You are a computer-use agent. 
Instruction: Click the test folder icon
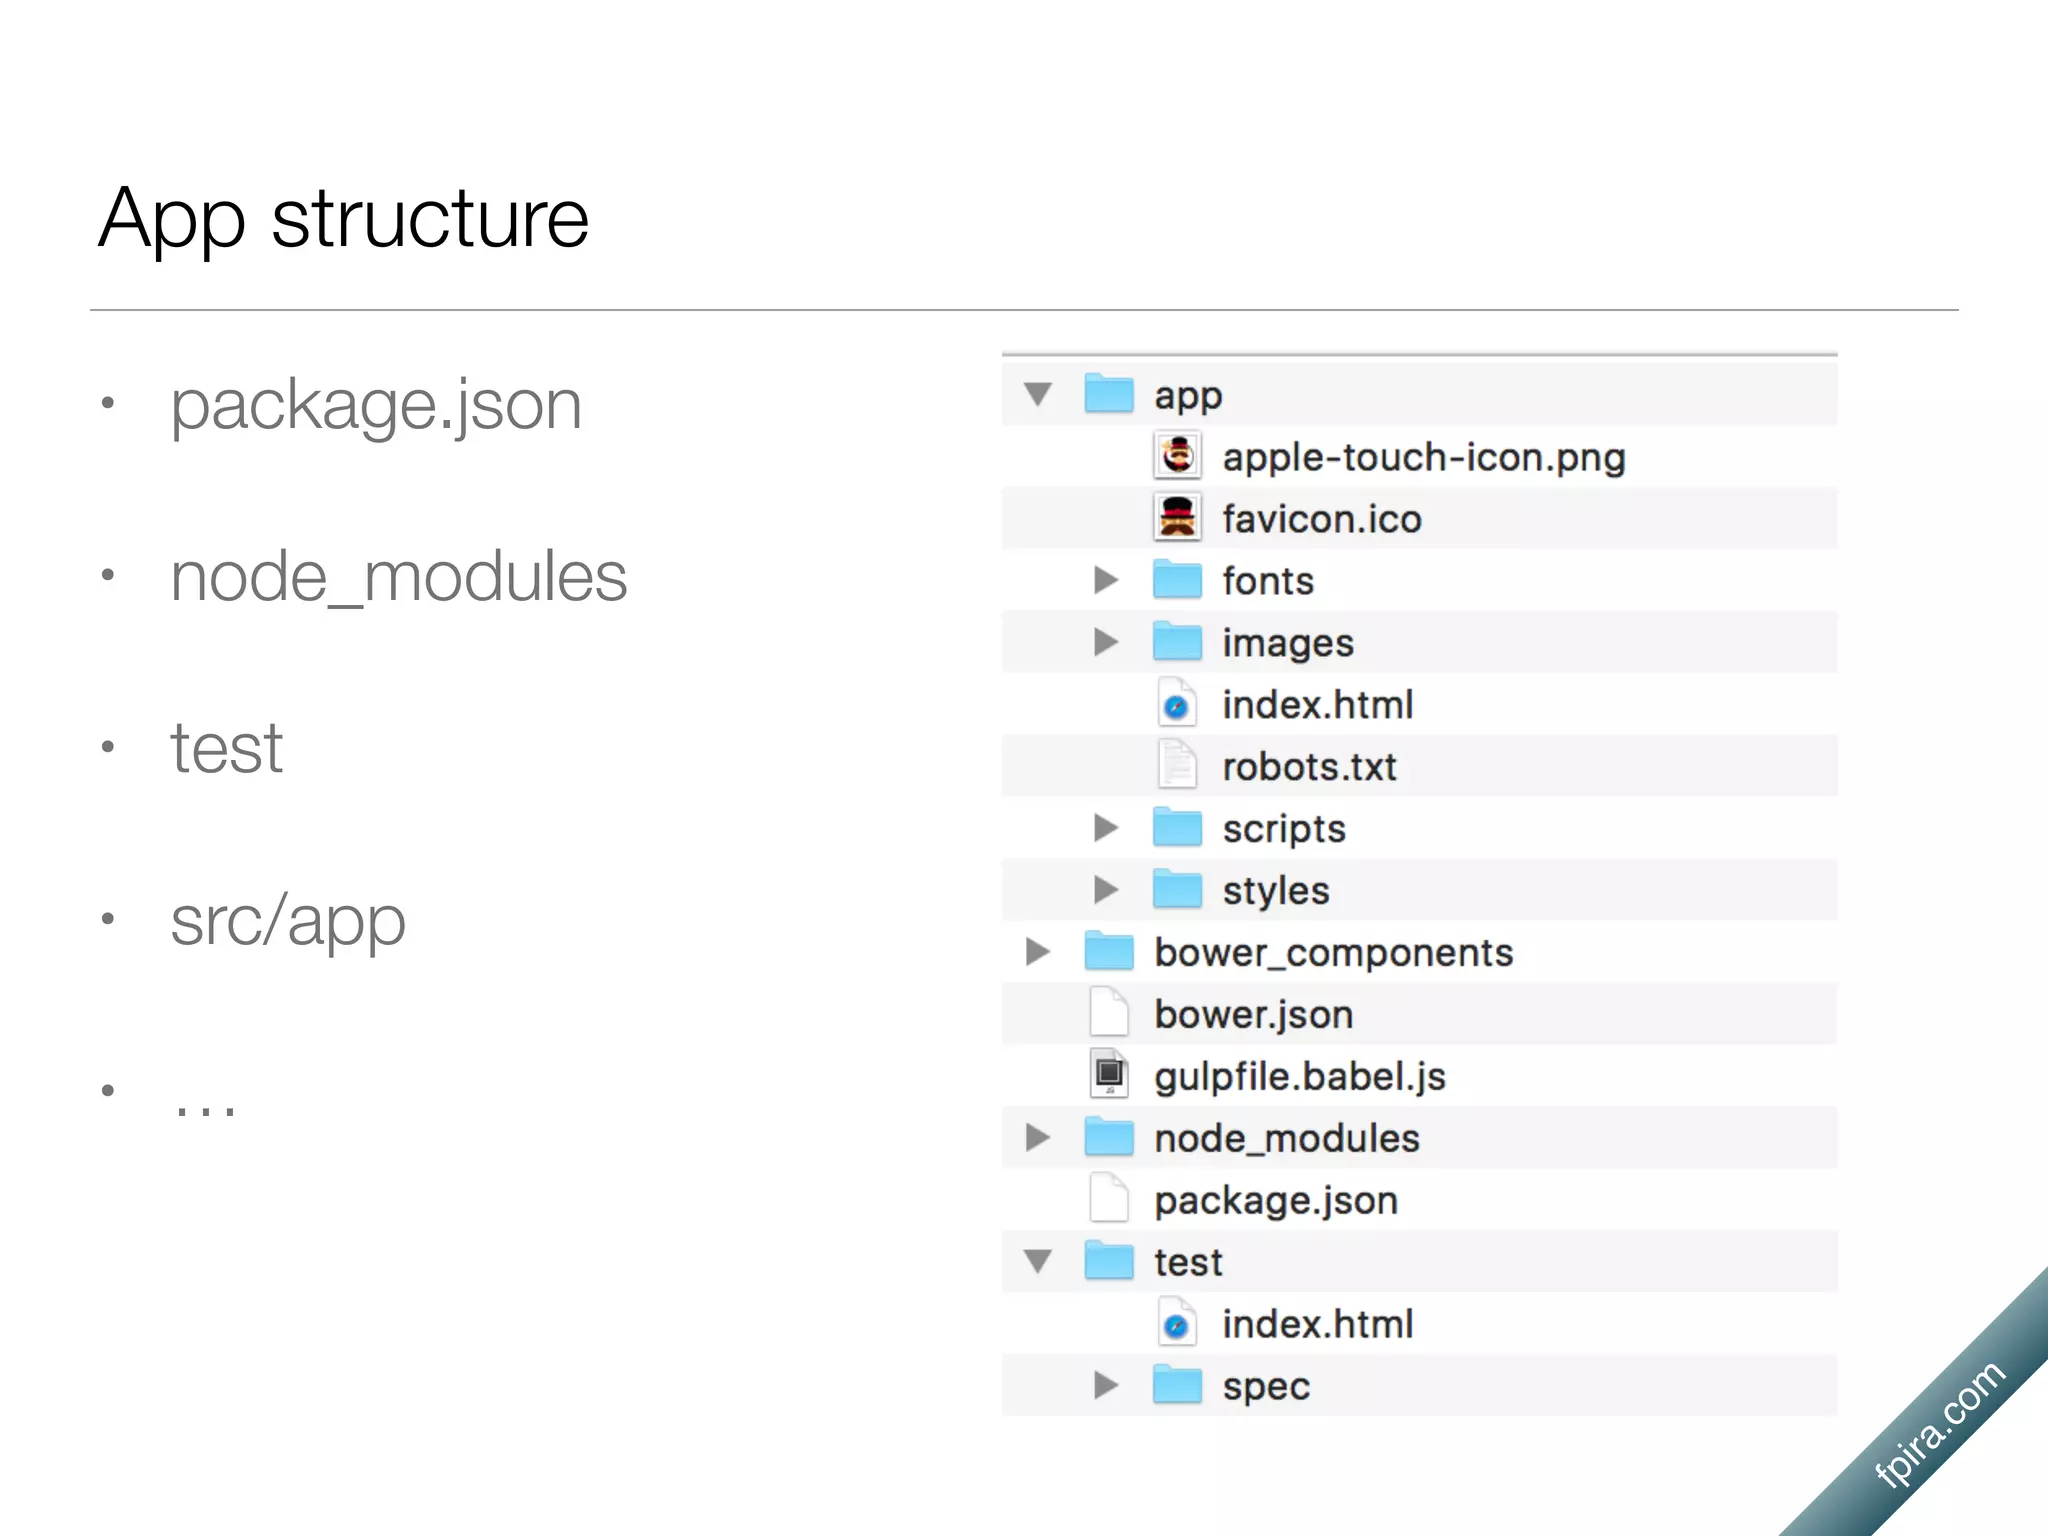[1109, 1261]
